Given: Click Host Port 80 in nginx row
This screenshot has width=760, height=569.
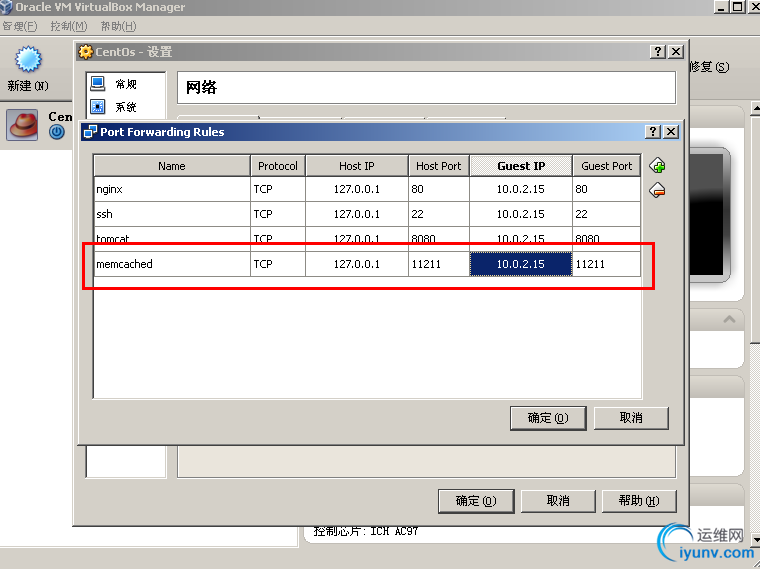Looking at the screenshot, I should [x=439, y=189].
